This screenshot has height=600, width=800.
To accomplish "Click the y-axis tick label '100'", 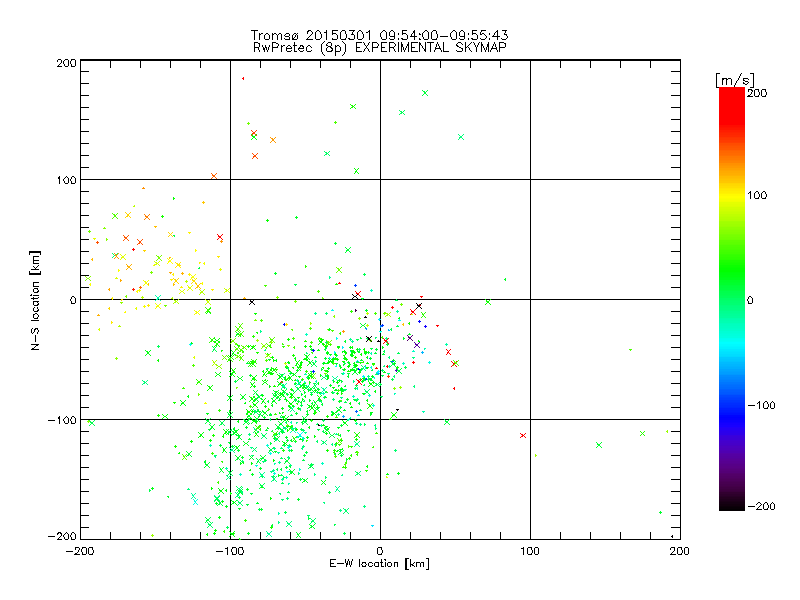I will pyautogui.click(x=66, y=180).
